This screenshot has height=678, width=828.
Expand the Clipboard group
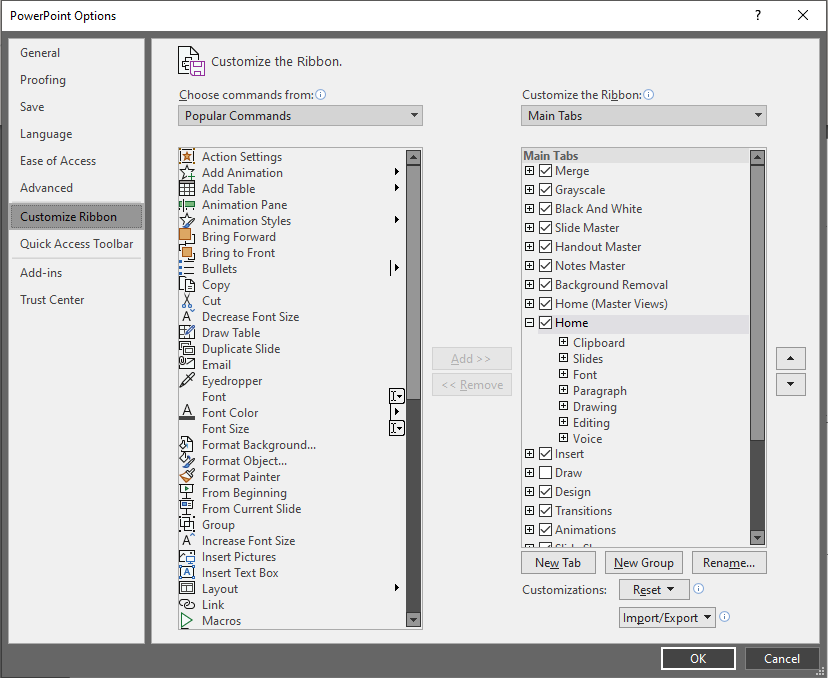[x=563, y=342]
